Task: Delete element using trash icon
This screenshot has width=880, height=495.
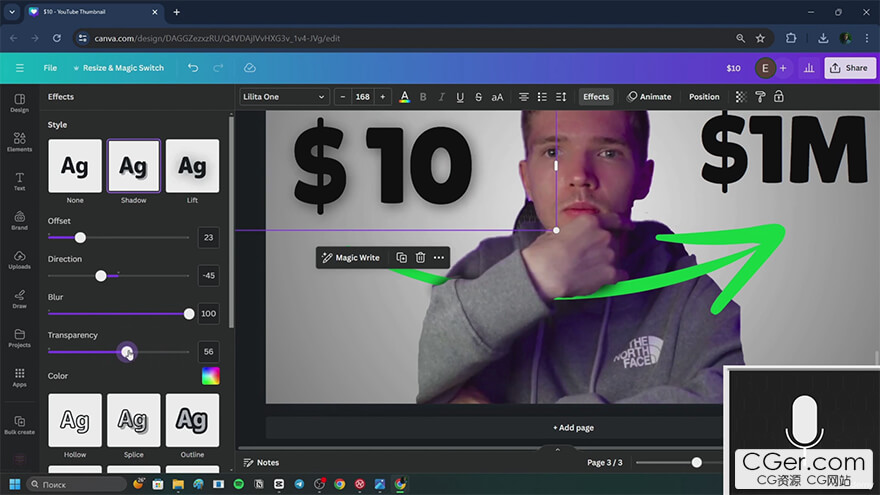Action: tap(420, 258)
